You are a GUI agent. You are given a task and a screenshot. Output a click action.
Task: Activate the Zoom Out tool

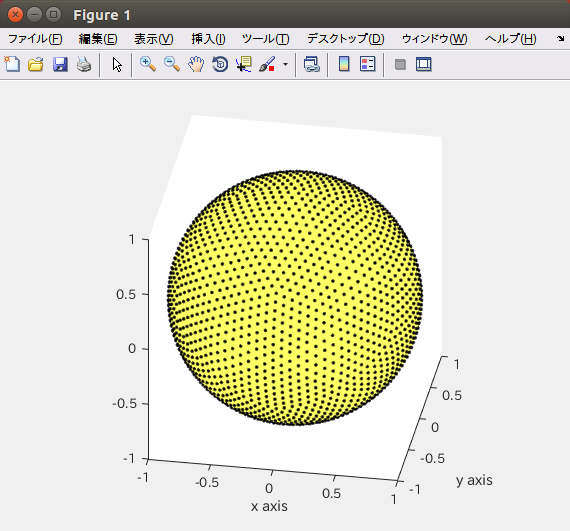pyautogui.click(x=172, y=64)
